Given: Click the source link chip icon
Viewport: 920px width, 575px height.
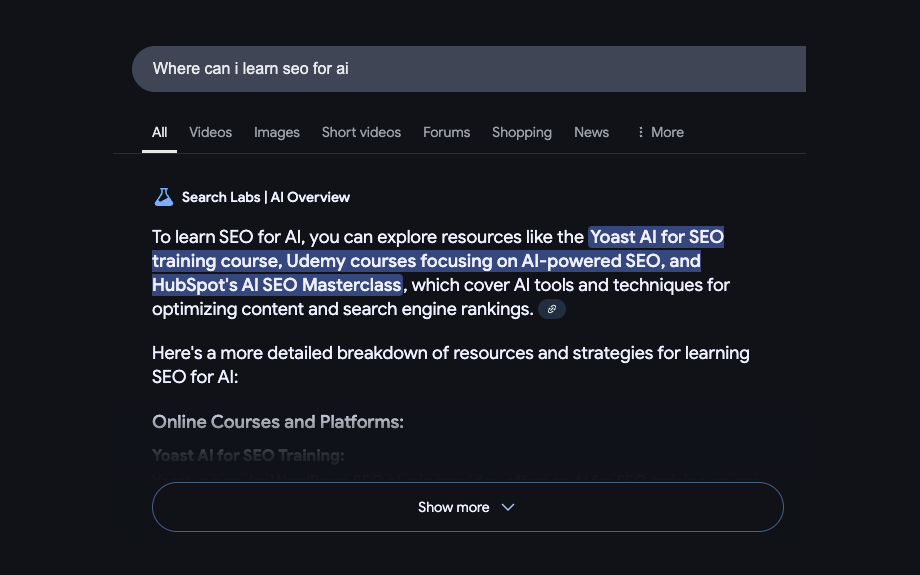Looking at the screenshot, I should pyautogui.click(x=552, y=309).
